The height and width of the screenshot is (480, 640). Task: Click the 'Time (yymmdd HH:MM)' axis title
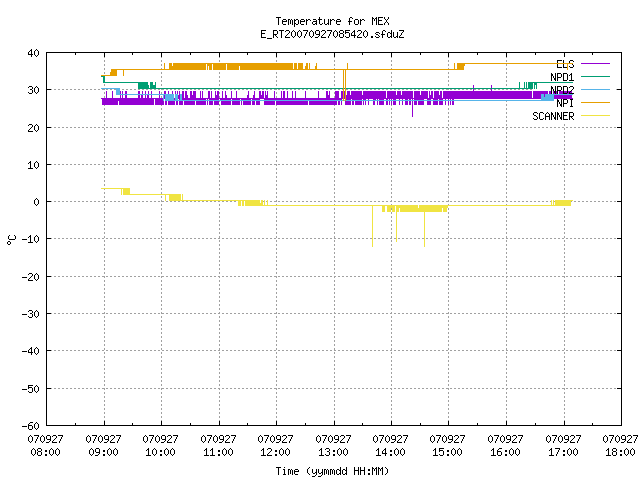pyautogui.click(x=332, y=471)
